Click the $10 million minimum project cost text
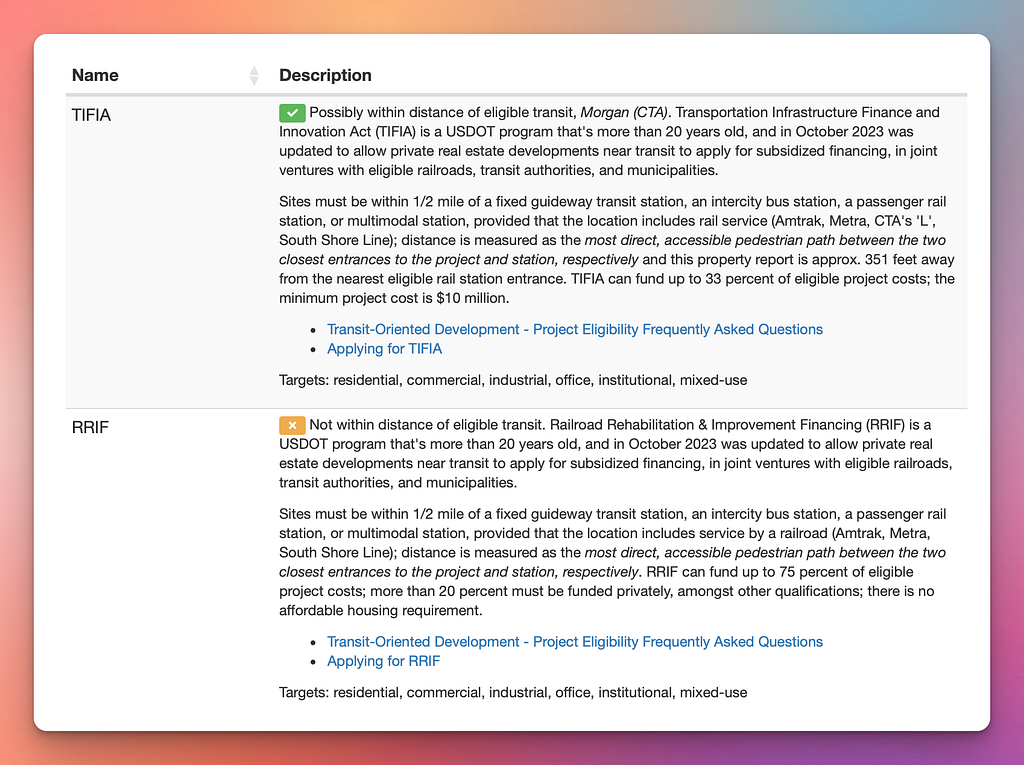This screenshot has height=765, width=1024. click(x=394, y=298)
